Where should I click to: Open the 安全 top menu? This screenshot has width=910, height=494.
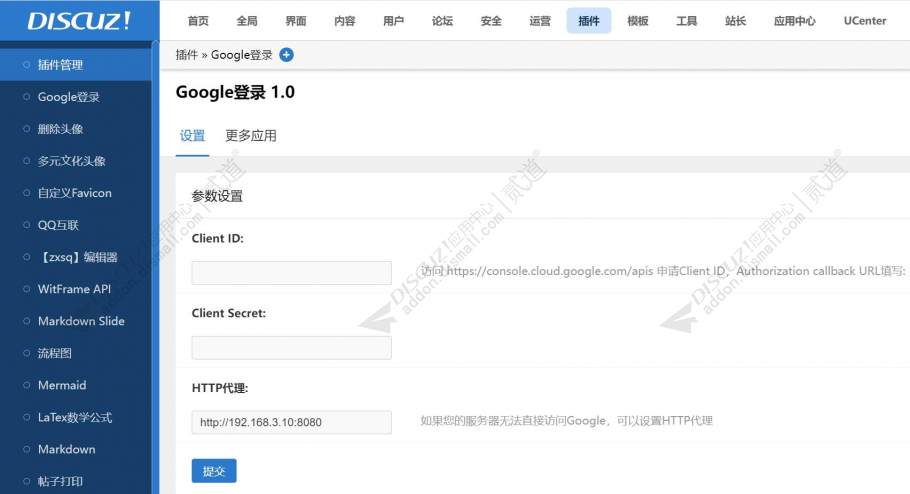(490, 21)
